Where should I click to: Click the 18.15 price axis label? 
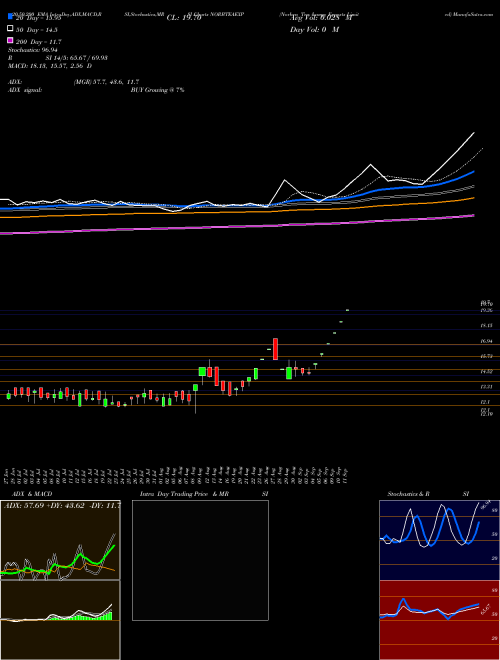[x=487, y=326]
